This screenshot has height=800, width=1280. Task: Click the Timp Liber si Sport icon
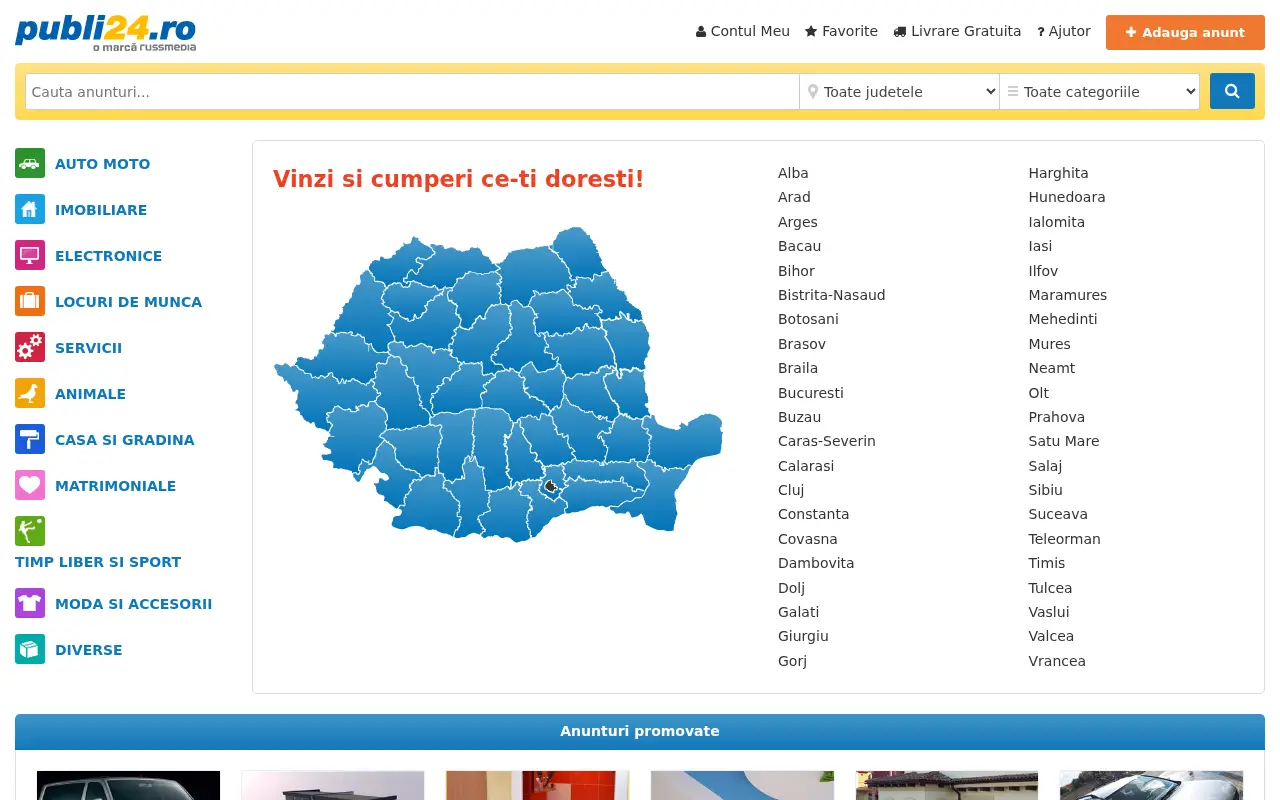[30, 531]
